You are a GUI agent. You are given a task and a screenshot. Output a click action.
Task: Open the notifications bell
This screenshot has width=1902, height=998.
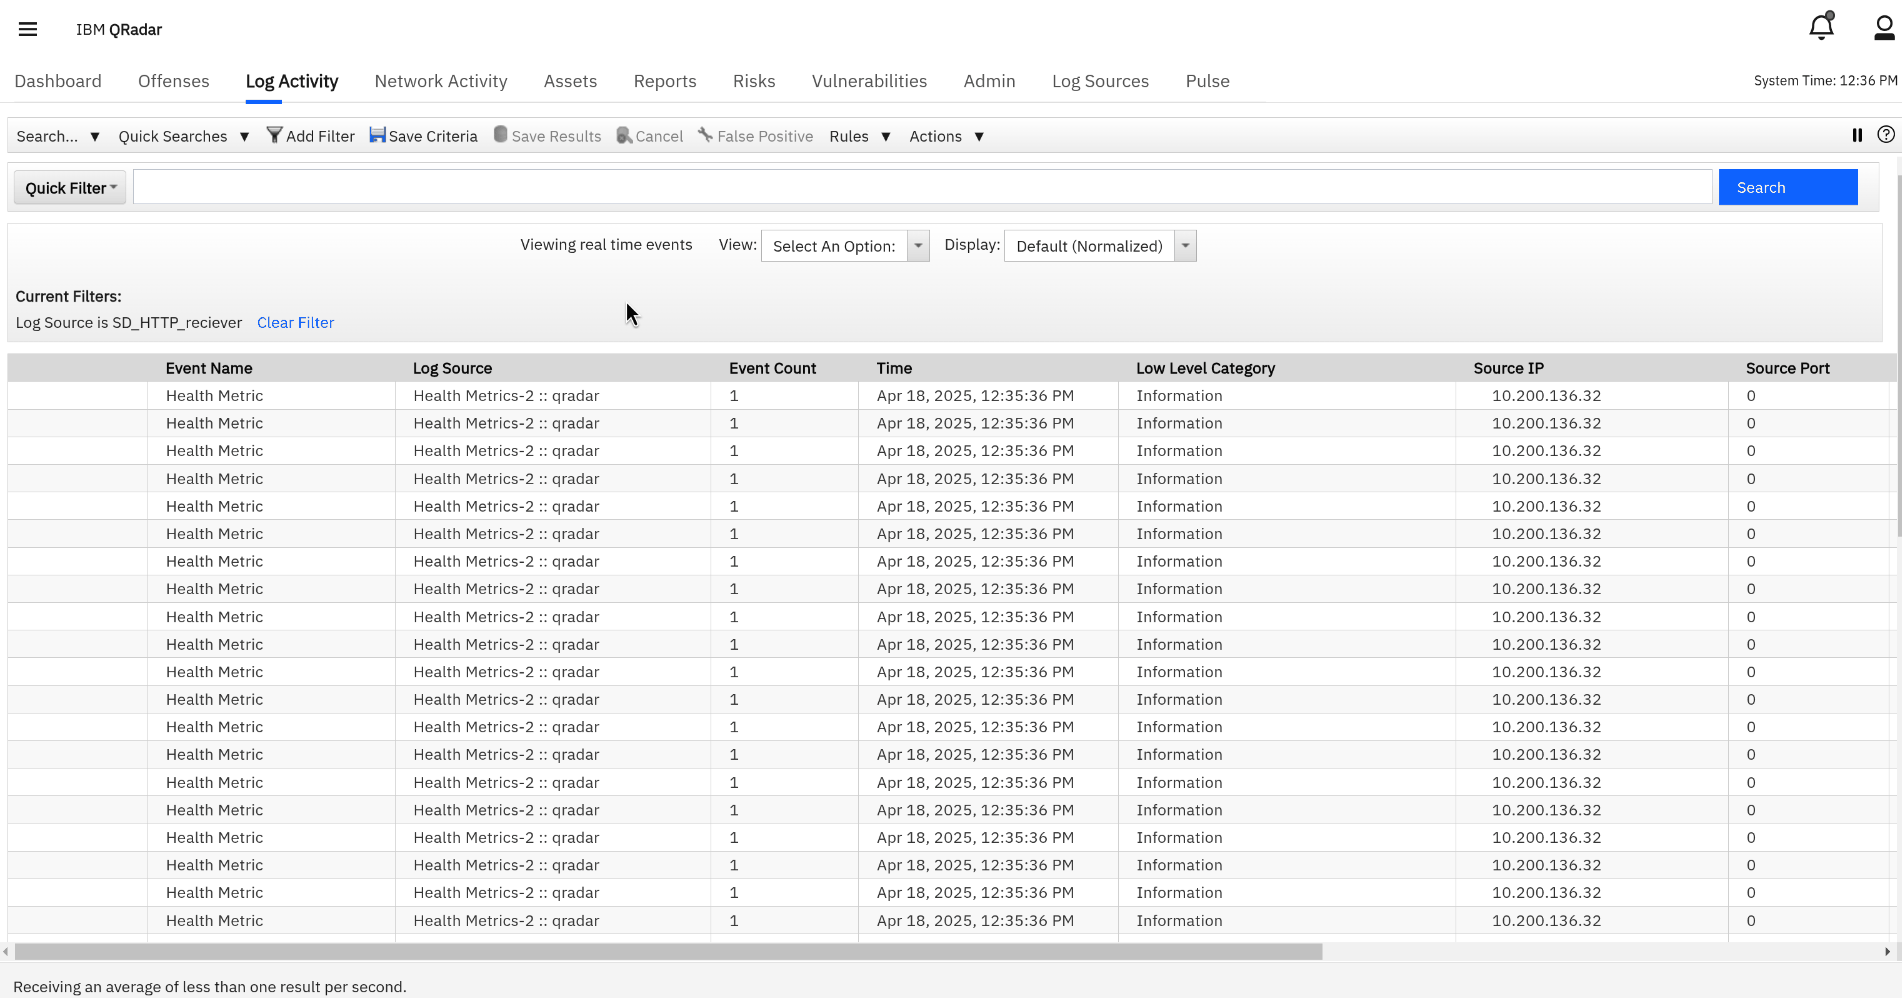pyautogui.click(x=1822, y=26)
